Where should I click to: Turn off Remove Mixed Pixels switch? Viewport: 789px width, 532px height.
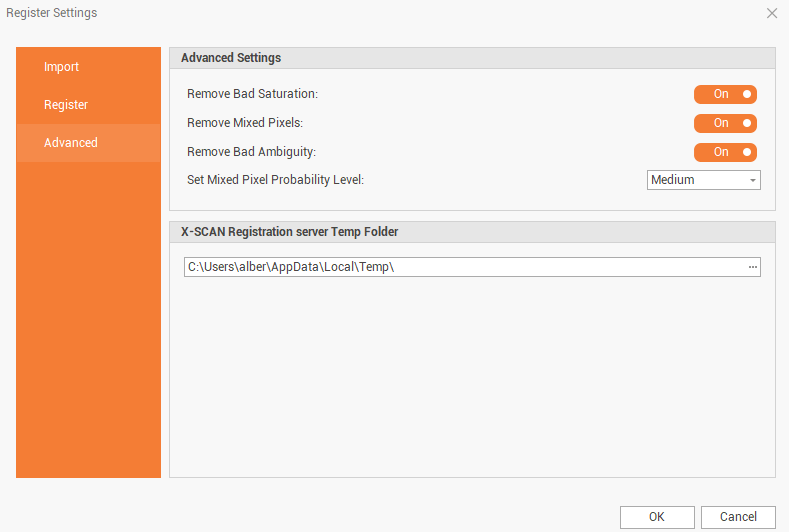pyautogui.click(x=725, y=123)
